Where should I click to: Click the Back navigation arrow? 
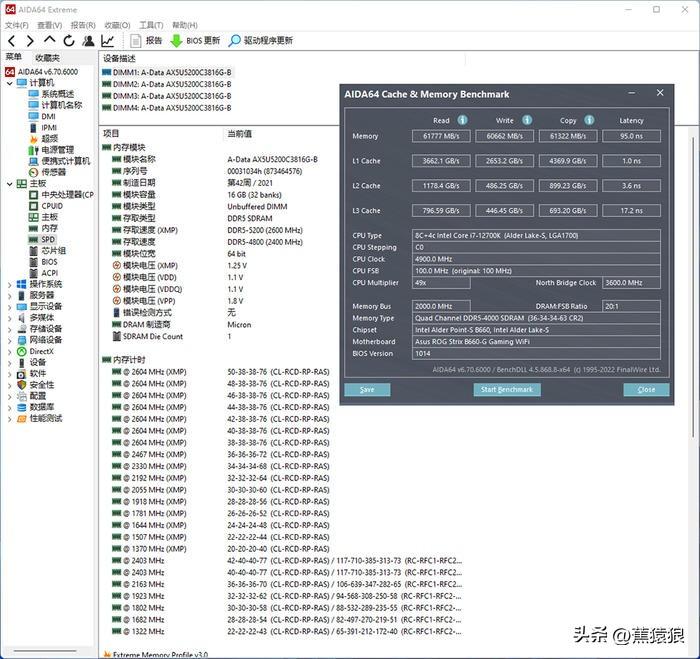[12, 41]
